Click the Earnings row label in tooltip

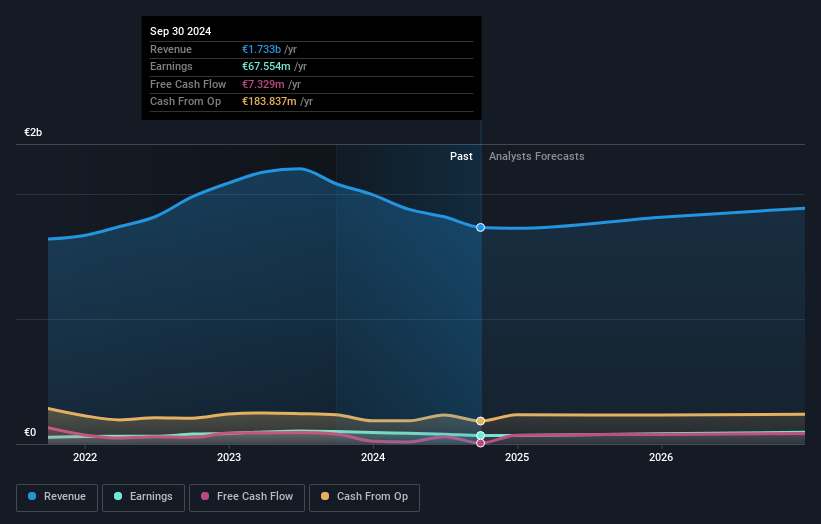tap(171, 66)
